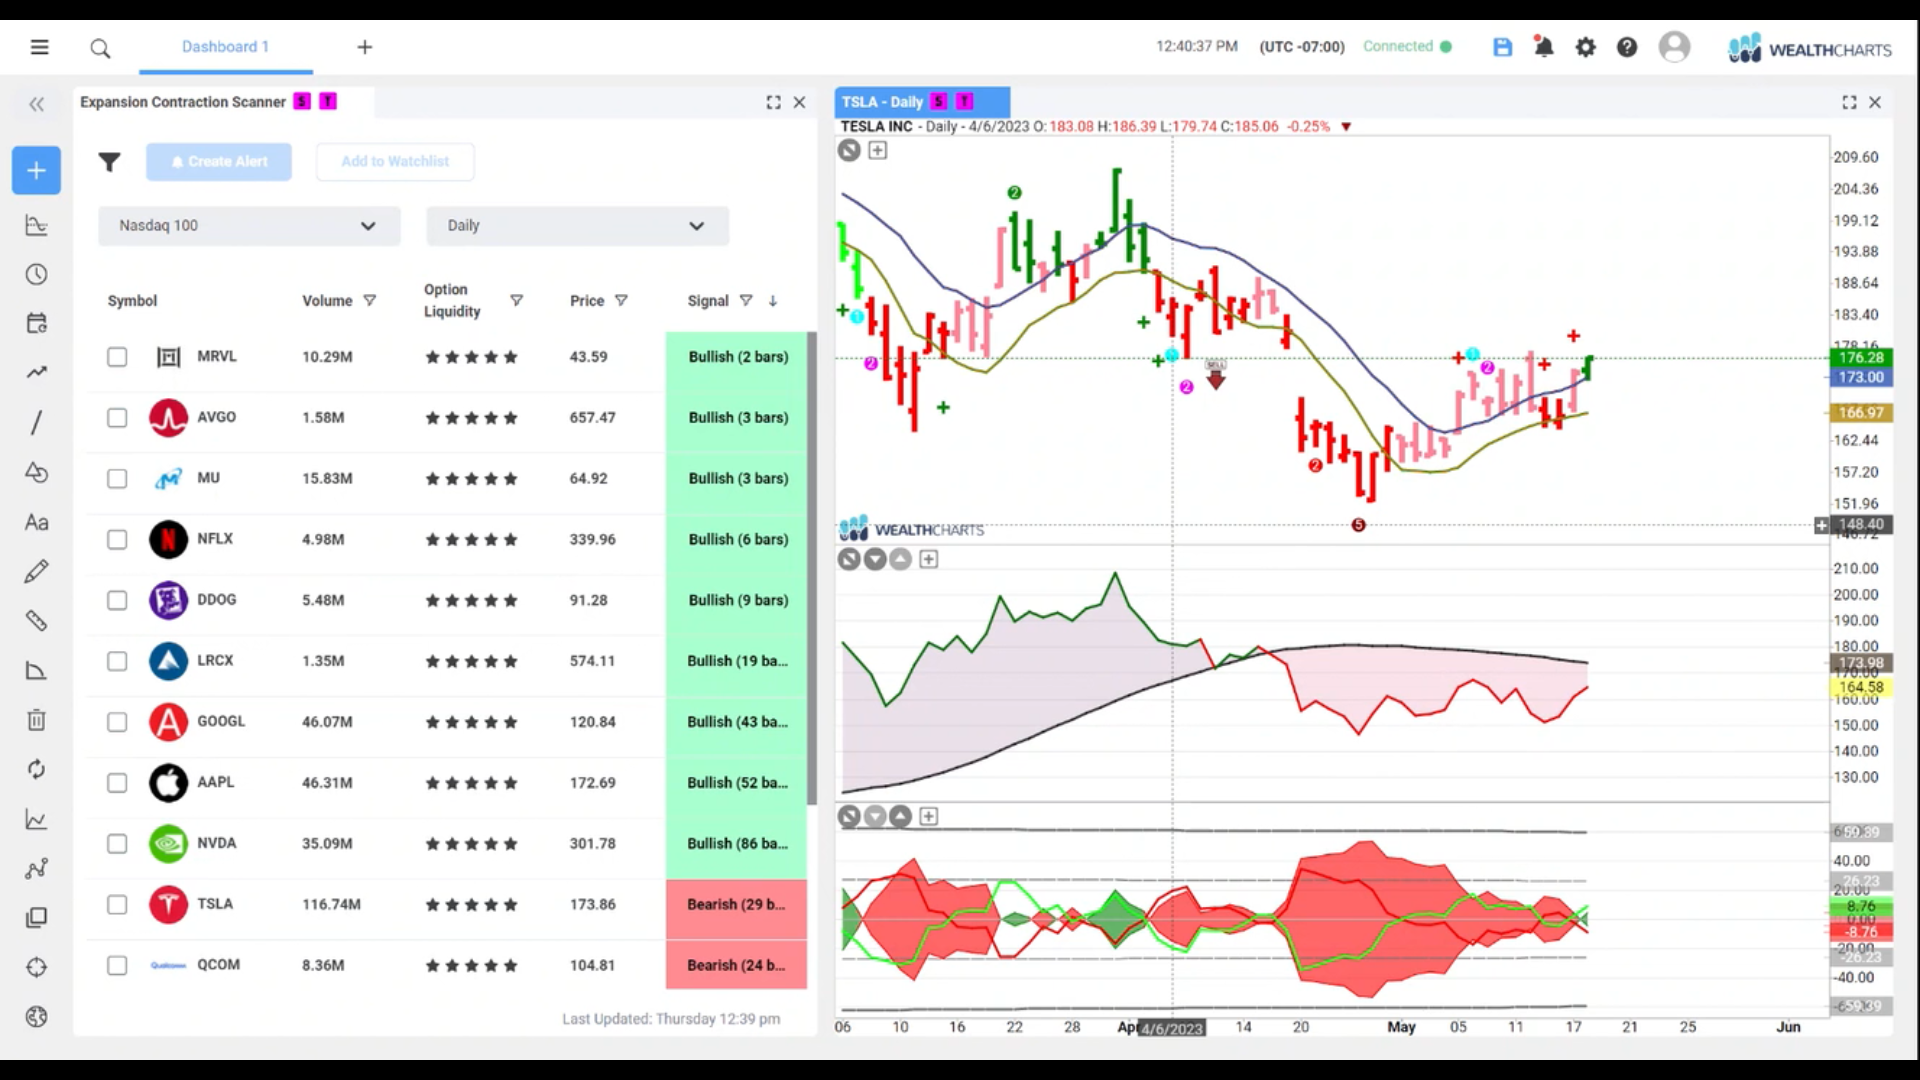The height and width of the screenshot is (1080, 1920).
Task: Click the refresh sync sidebar icon
Action: pos(36,769)
